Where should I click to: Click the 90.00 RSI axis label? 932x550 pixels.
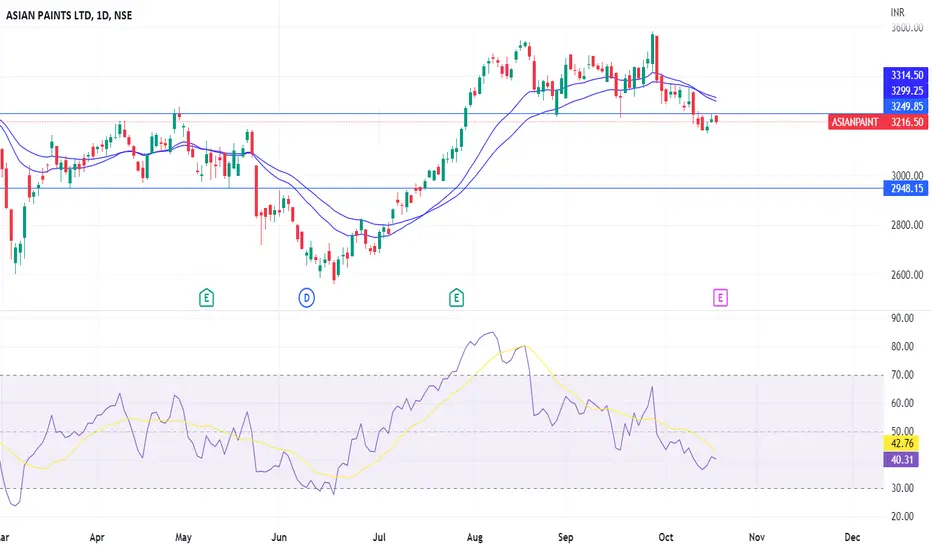point(902,318)
